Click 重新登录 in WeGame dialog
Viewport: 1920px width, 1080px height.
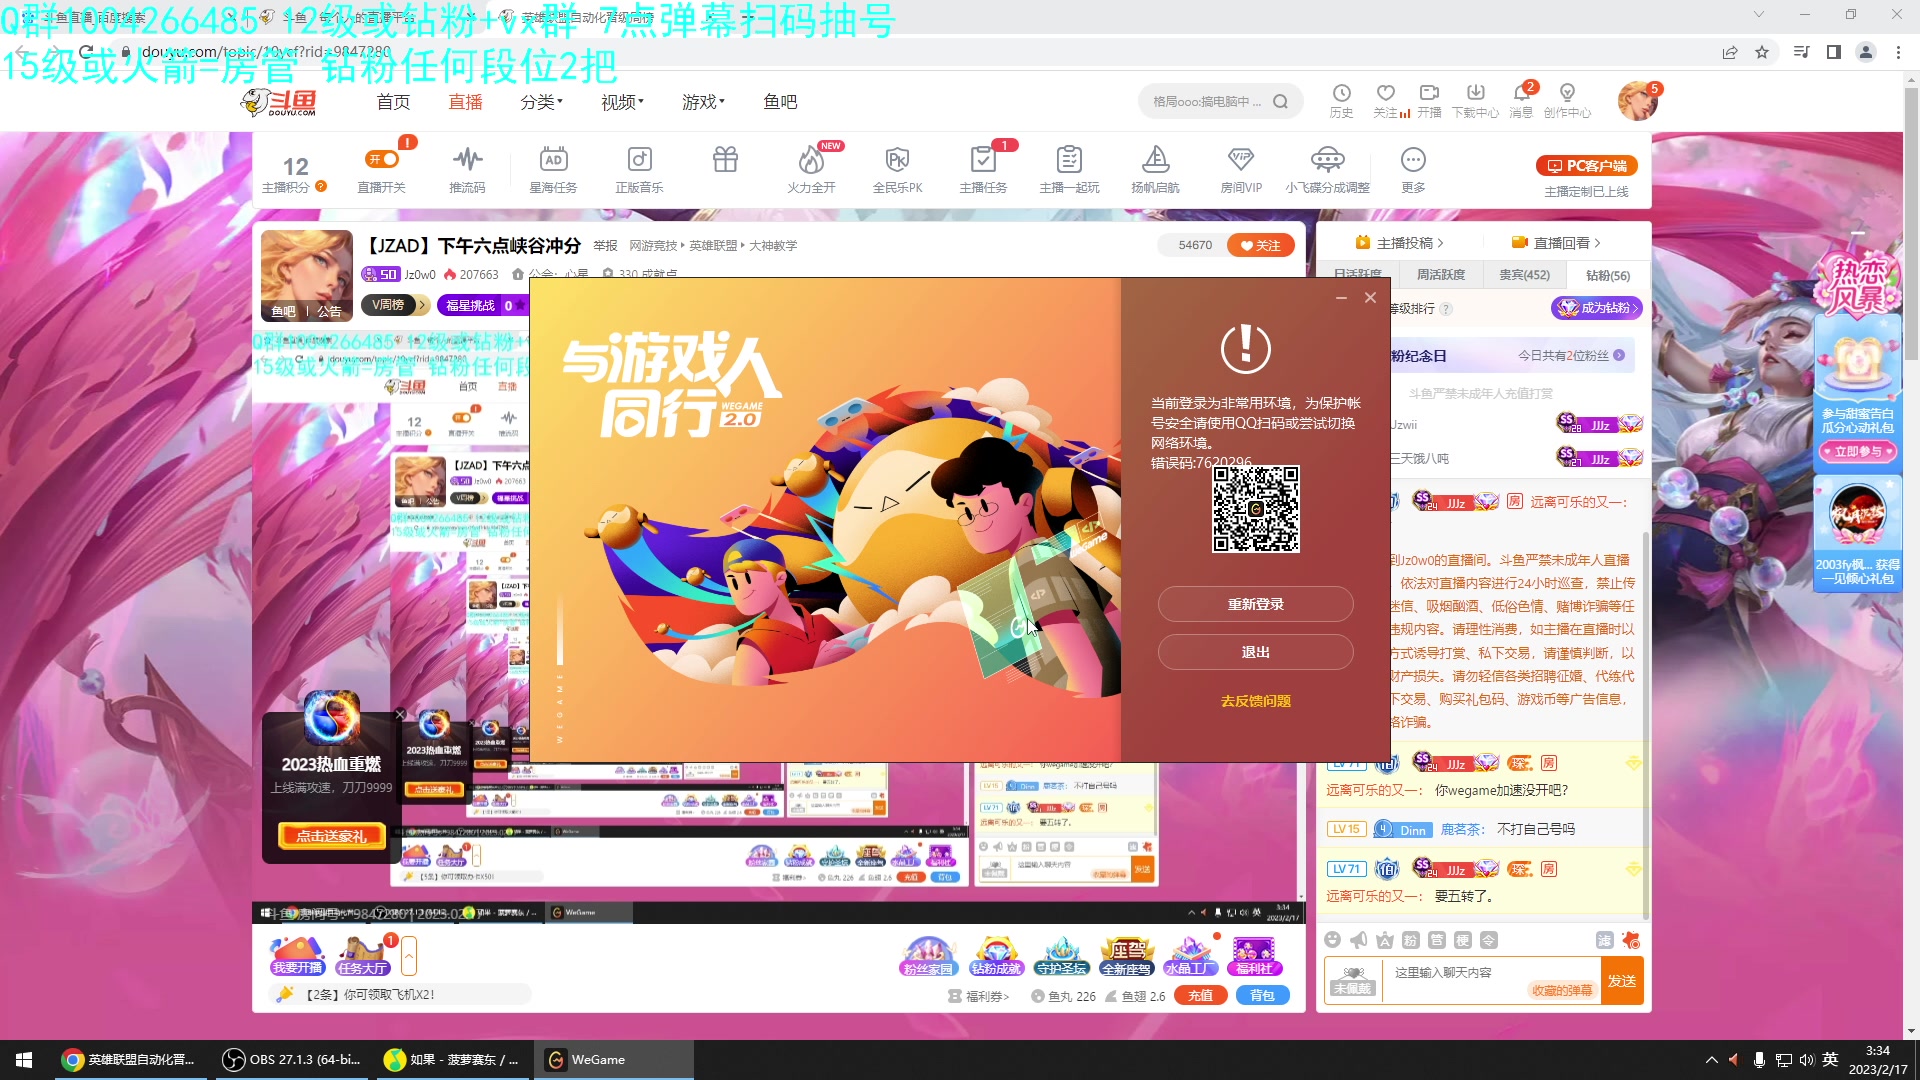coord(1255,604)
